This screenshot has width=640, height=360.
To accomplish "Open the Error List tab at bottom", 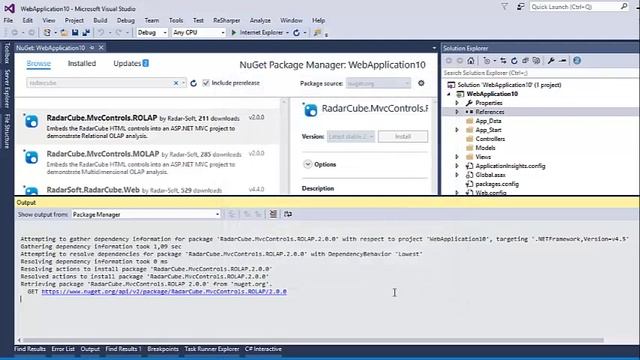I will tap(63, 349).
